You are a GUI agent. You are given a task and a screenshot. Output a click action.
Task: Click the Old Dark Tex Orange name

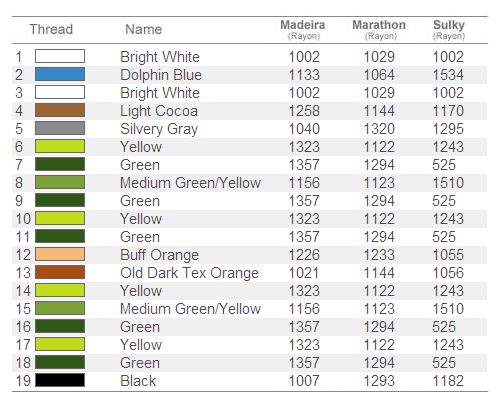point(189,273)
